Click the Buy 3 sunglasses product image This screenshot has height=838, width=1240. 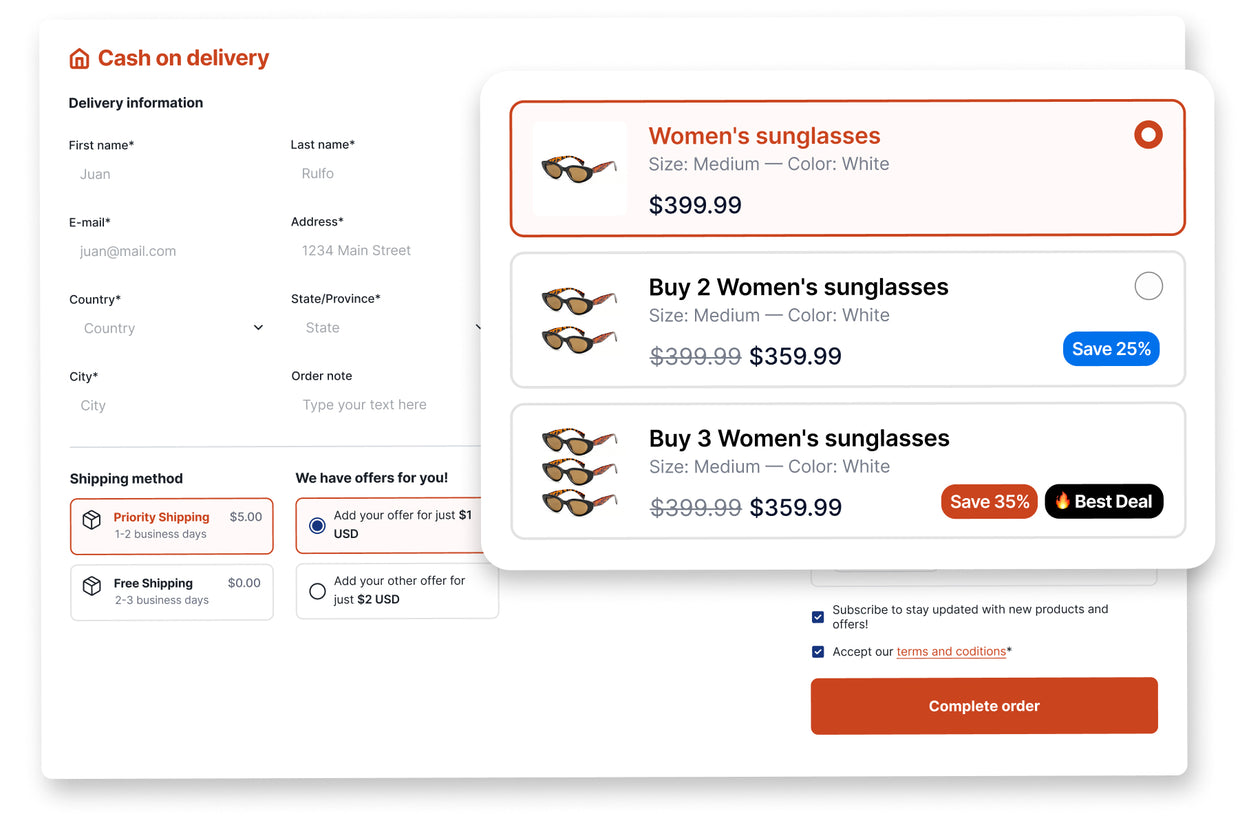(579, 471)
